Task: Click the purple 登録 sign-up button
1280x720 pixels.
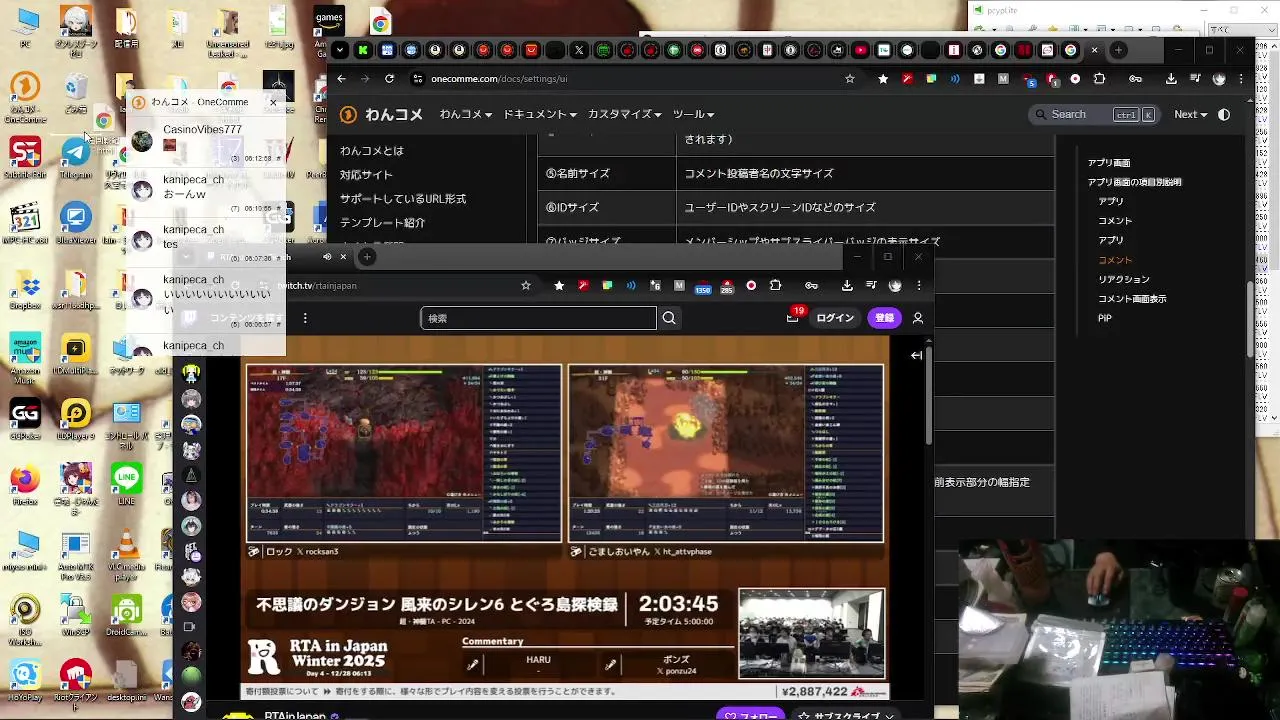Action: tap(885, 318)
